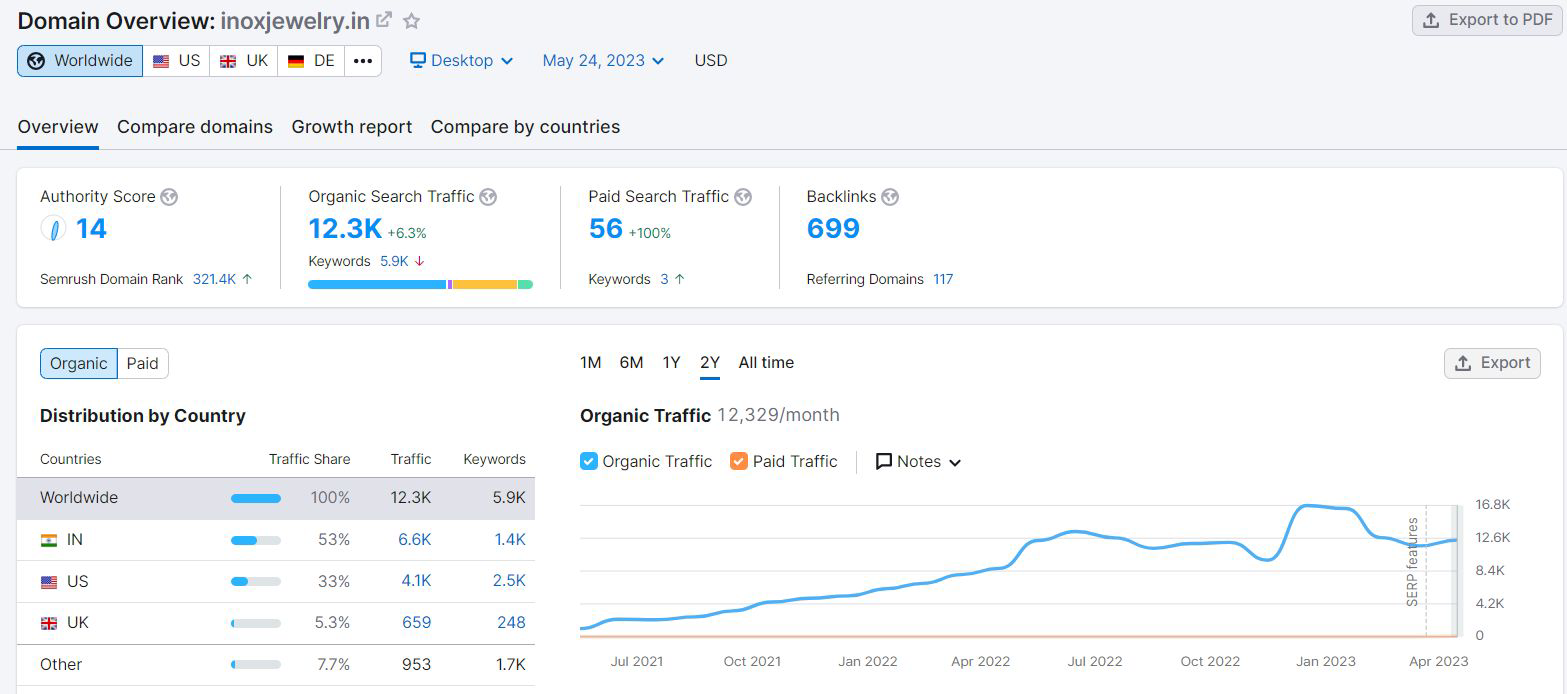Switch to the Paid toggle
This screenshot has width=1567, height=694.
pos(142,363)
